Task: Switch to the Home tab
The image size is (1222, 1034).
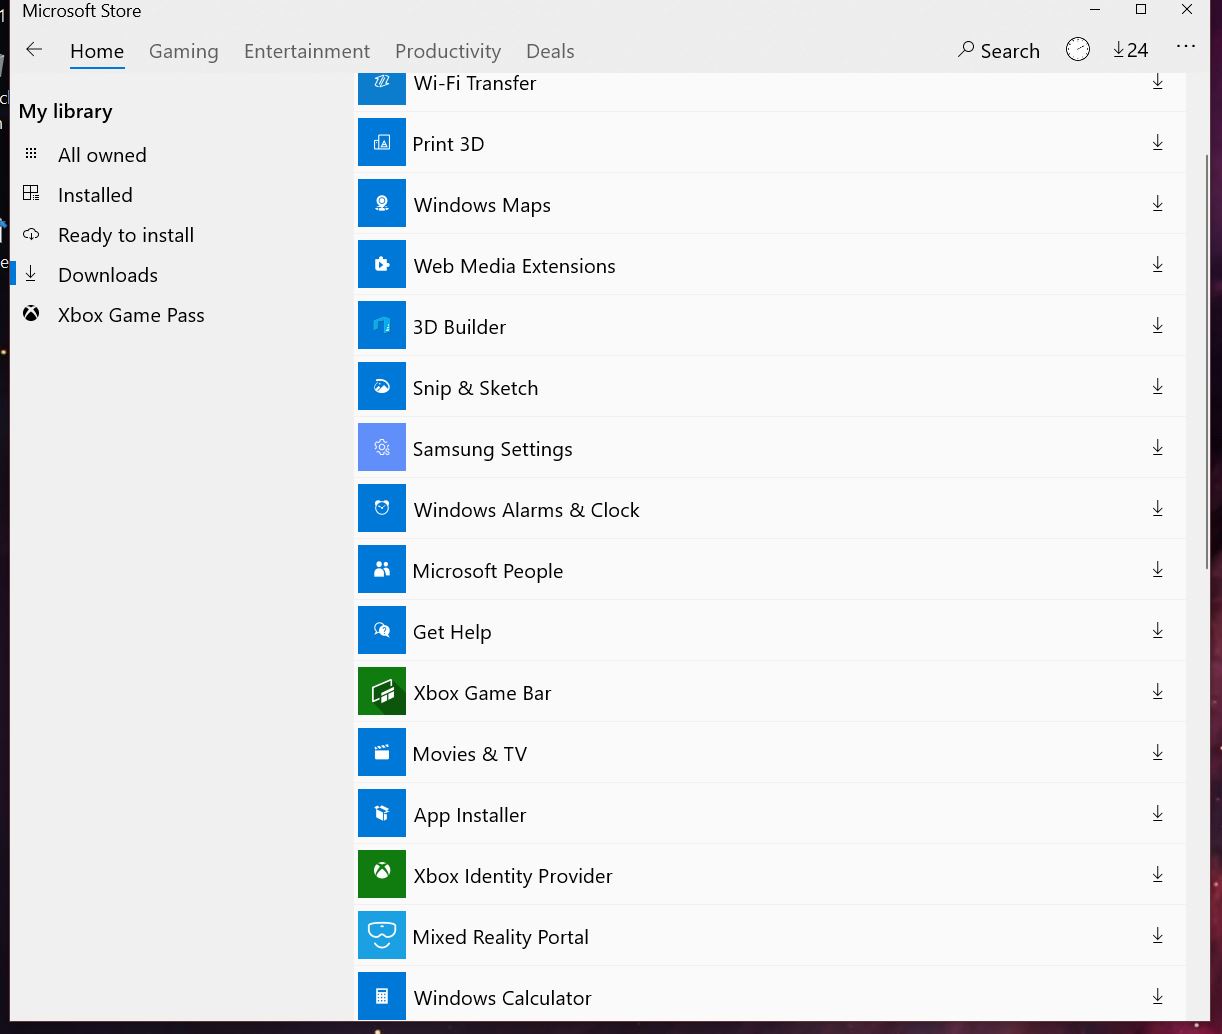Action: 97,51
